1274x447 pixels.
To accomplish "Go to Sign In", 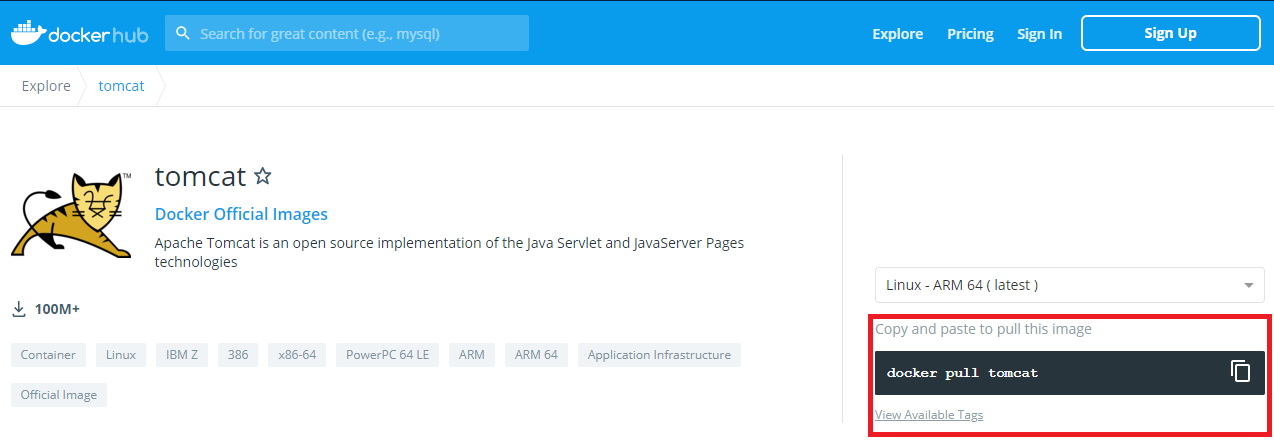I will [1039, 33].
